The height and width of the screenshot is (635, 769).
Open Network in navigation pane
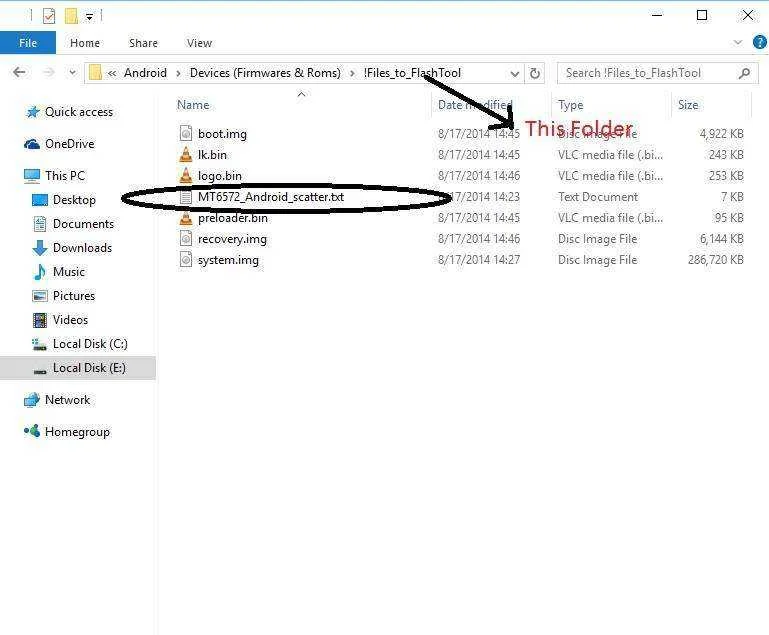(67, 400)
